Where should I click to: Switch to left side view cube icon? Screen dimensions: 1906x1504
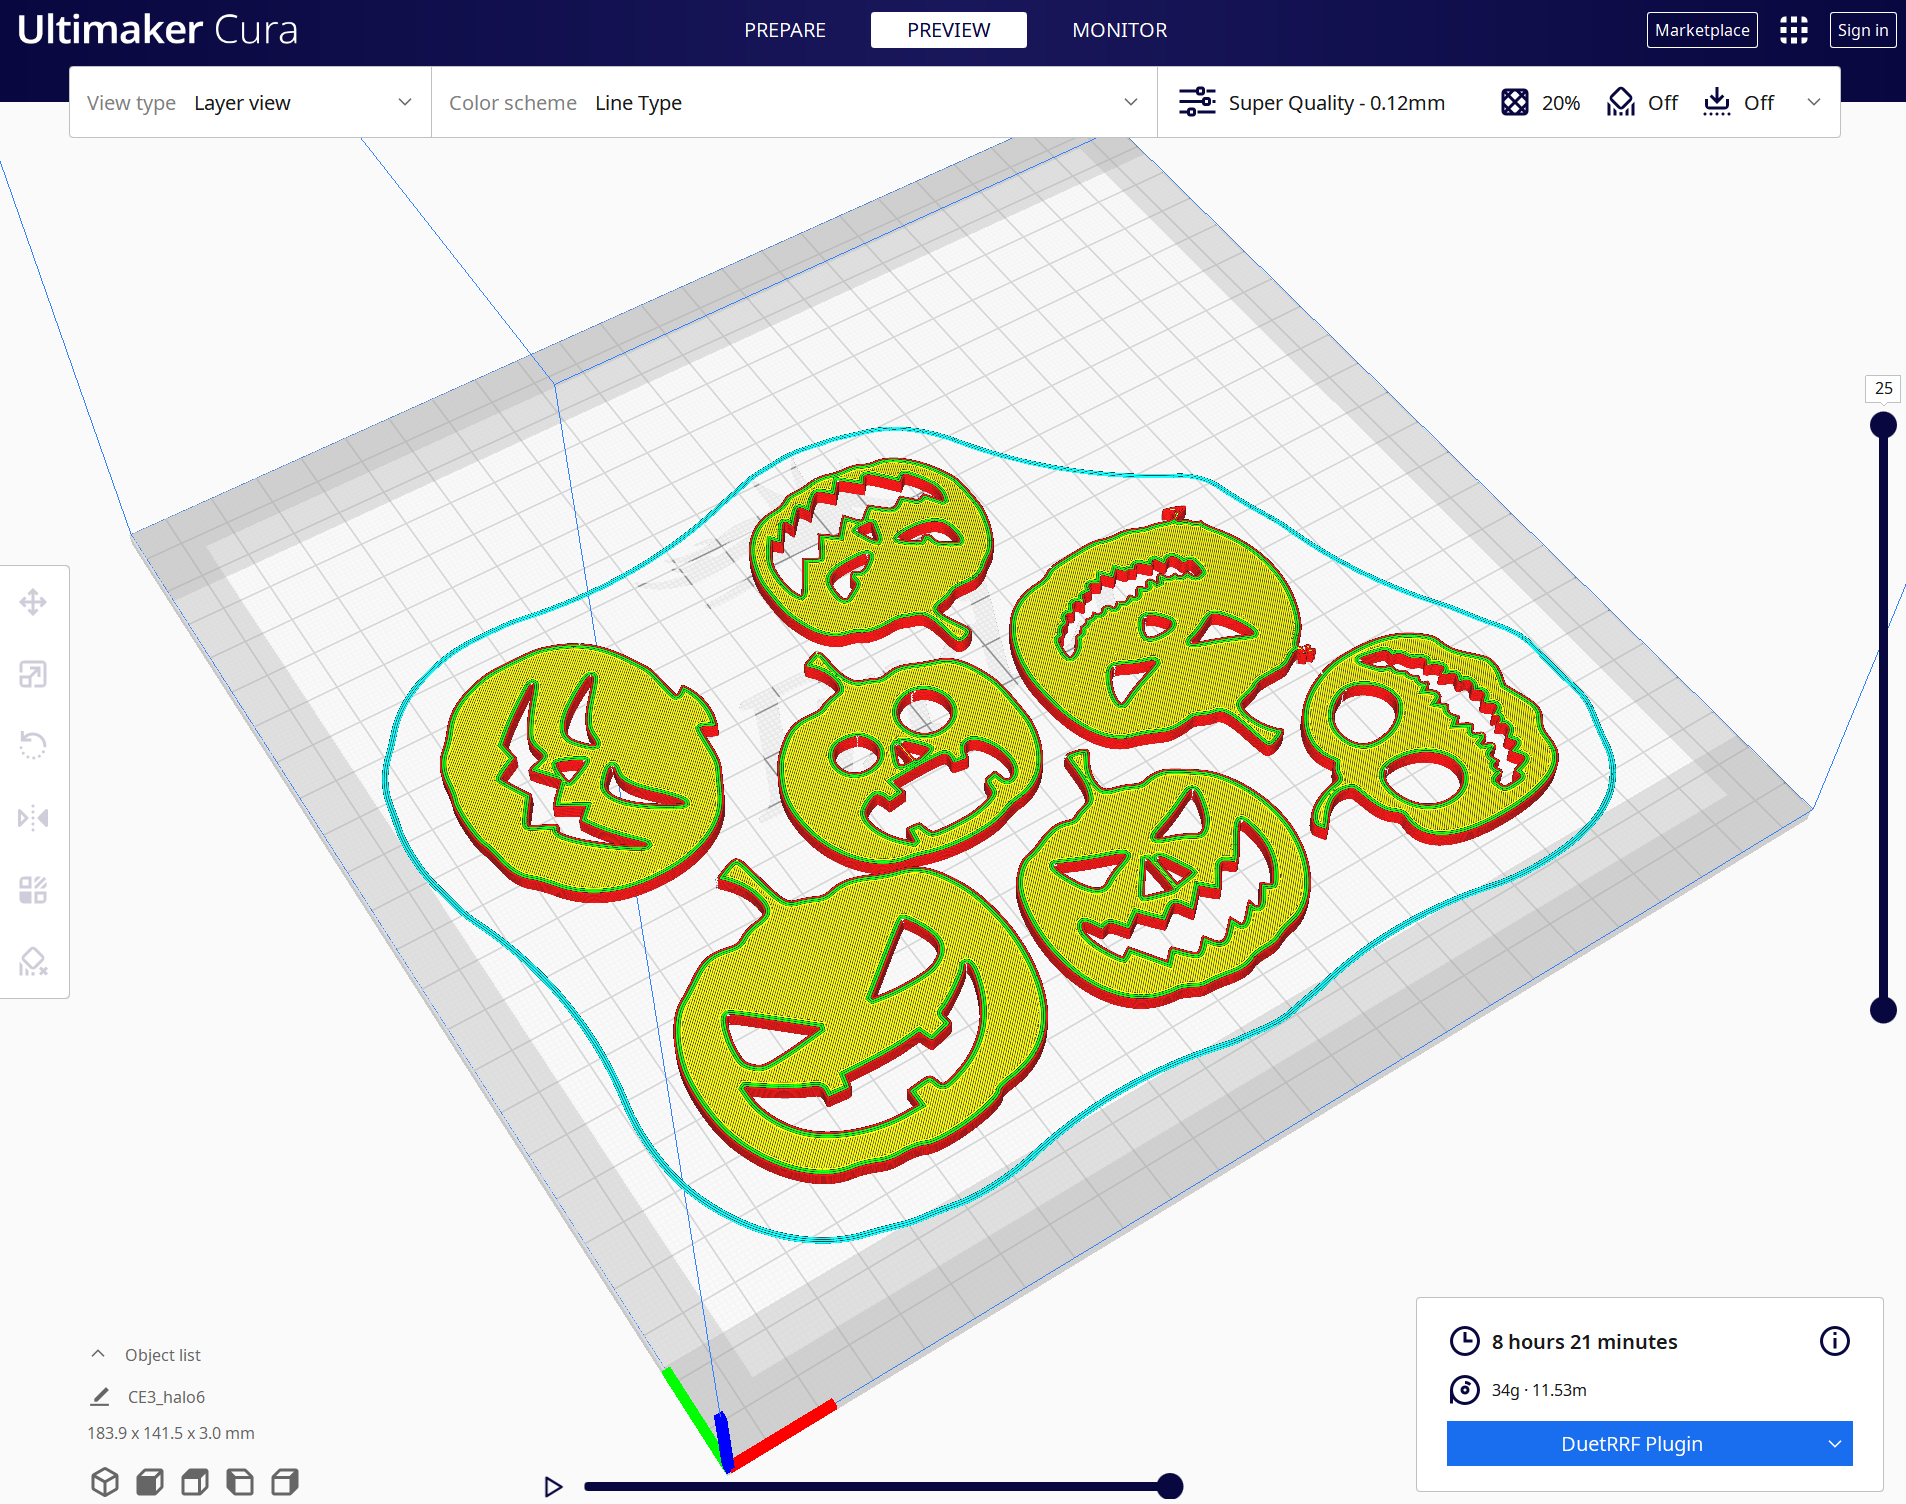240,1481
